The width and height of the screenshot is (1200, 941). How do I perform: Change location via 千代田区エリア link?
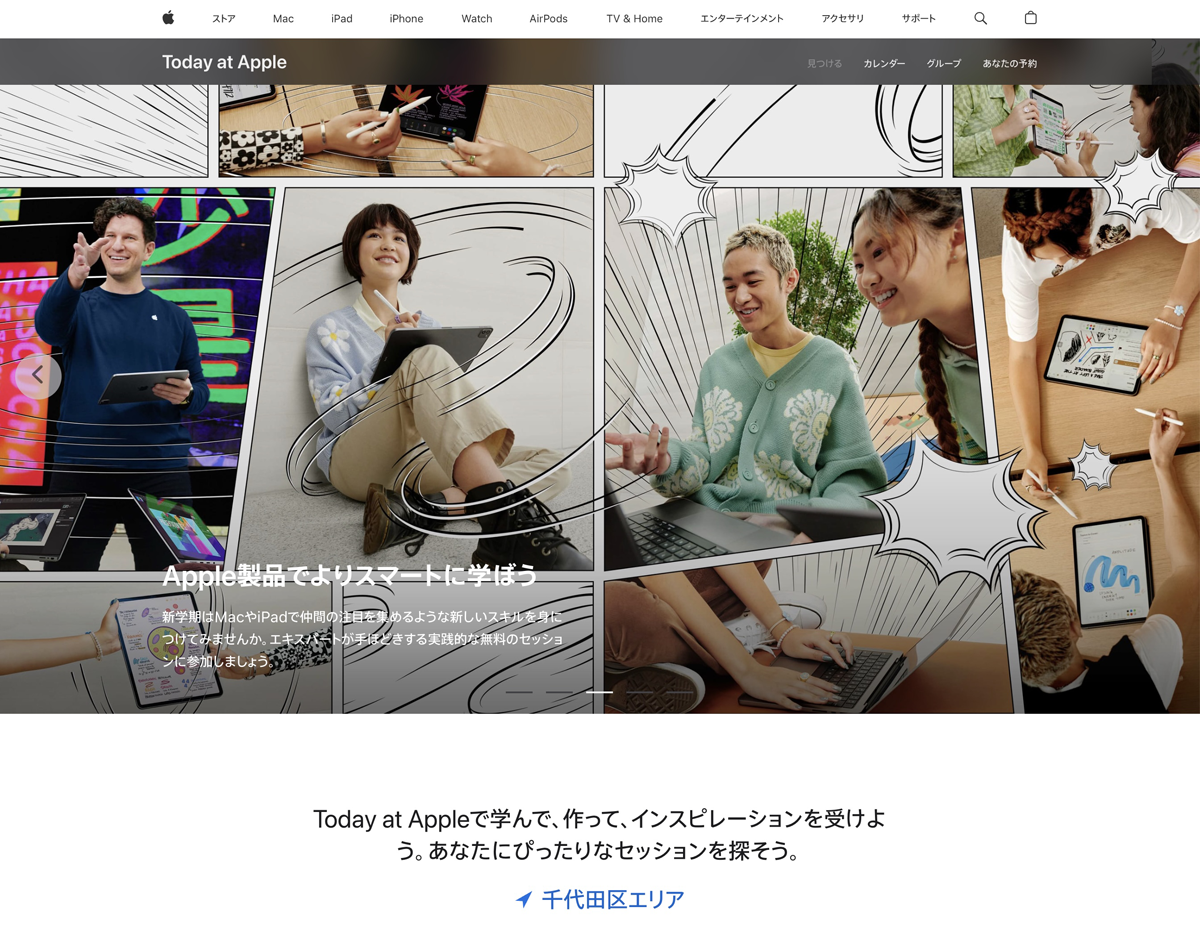click(613, 900)
